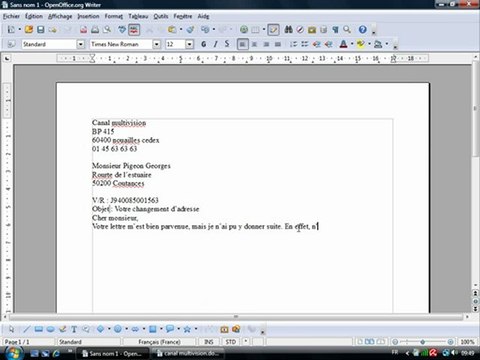Open the Undo history dropdown arrow
The width and height of the screenshot is (480, 360).
(214, 30)
